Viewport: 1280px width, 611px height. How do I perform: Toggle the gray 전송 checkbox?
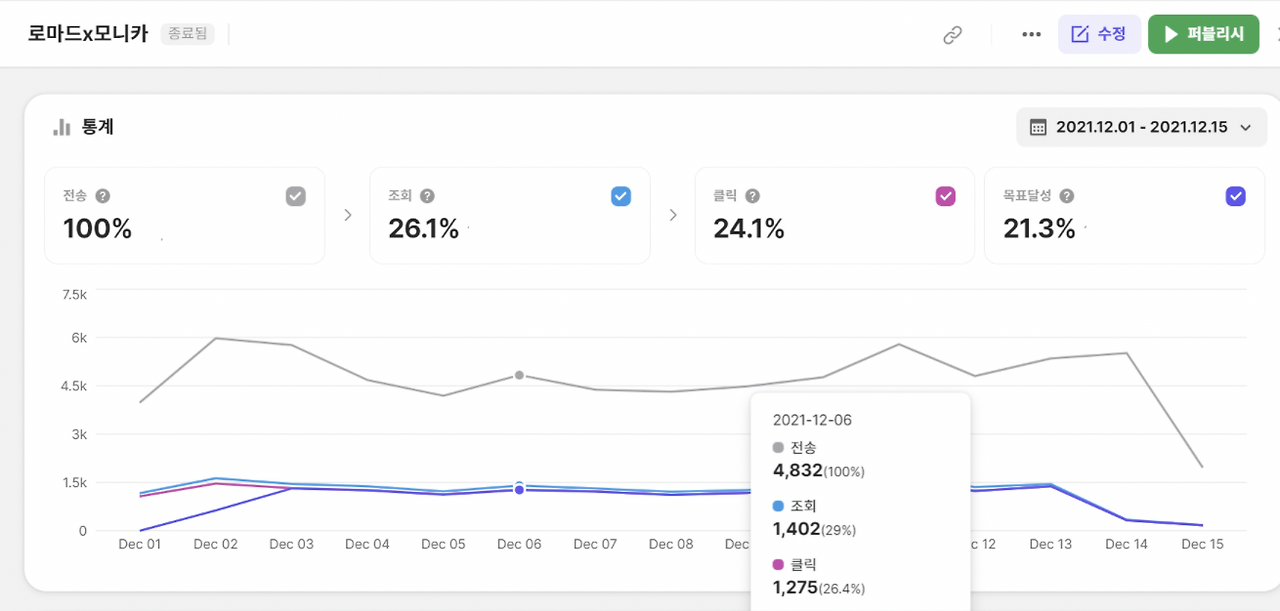click(295, 196)
